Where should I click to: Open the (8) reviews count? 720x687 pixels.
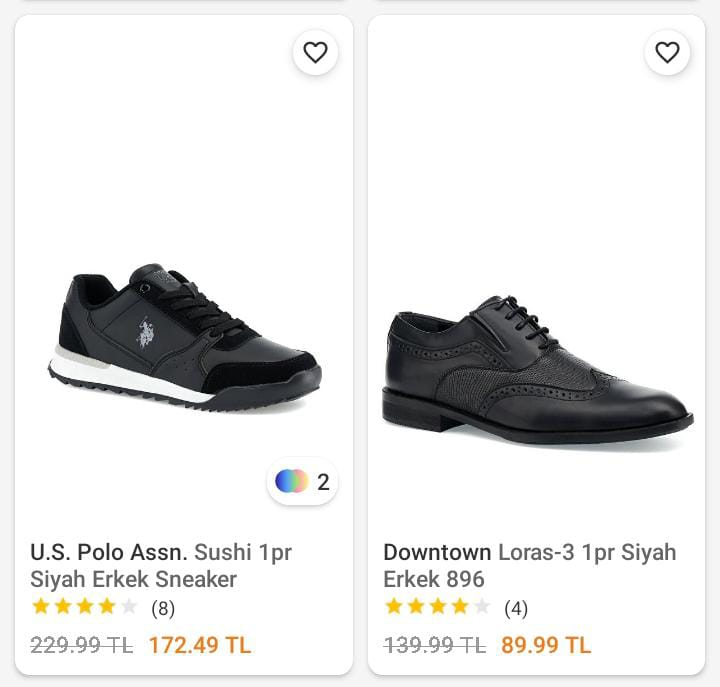click(x=162, y=607)
